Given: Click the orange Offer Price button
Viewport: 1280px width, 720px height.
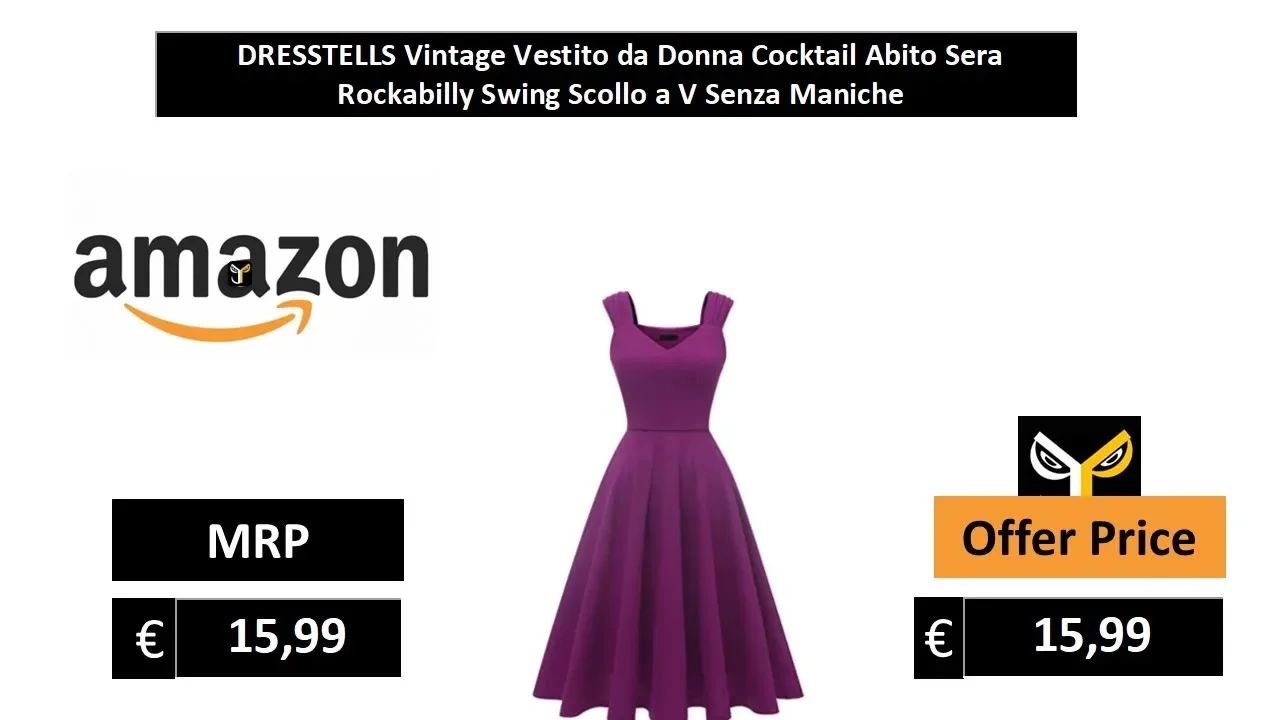Looking at the screenshot, I should pyautogui.click(x=1080, y=537).
